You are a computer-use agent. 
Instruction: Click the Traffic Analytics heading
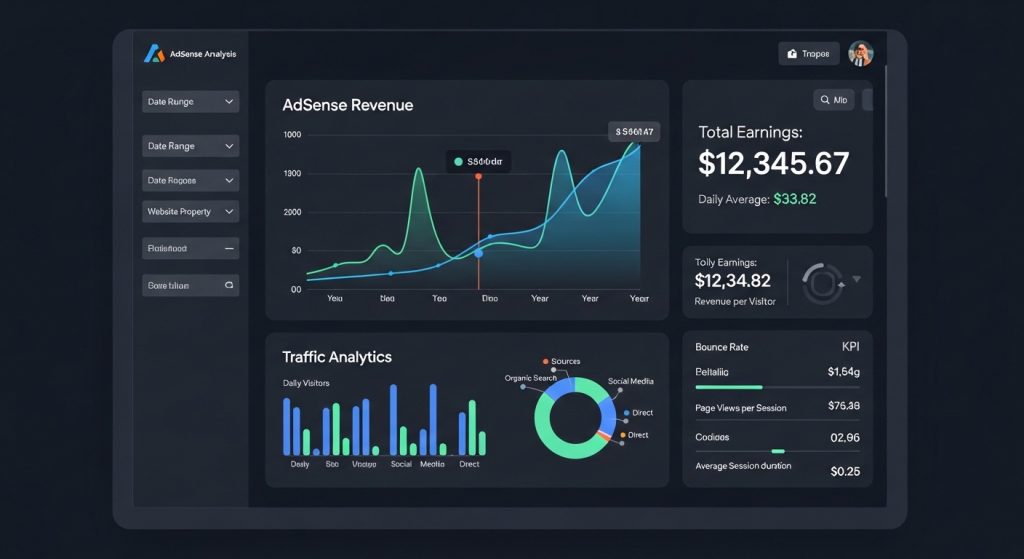click(337, 357)
